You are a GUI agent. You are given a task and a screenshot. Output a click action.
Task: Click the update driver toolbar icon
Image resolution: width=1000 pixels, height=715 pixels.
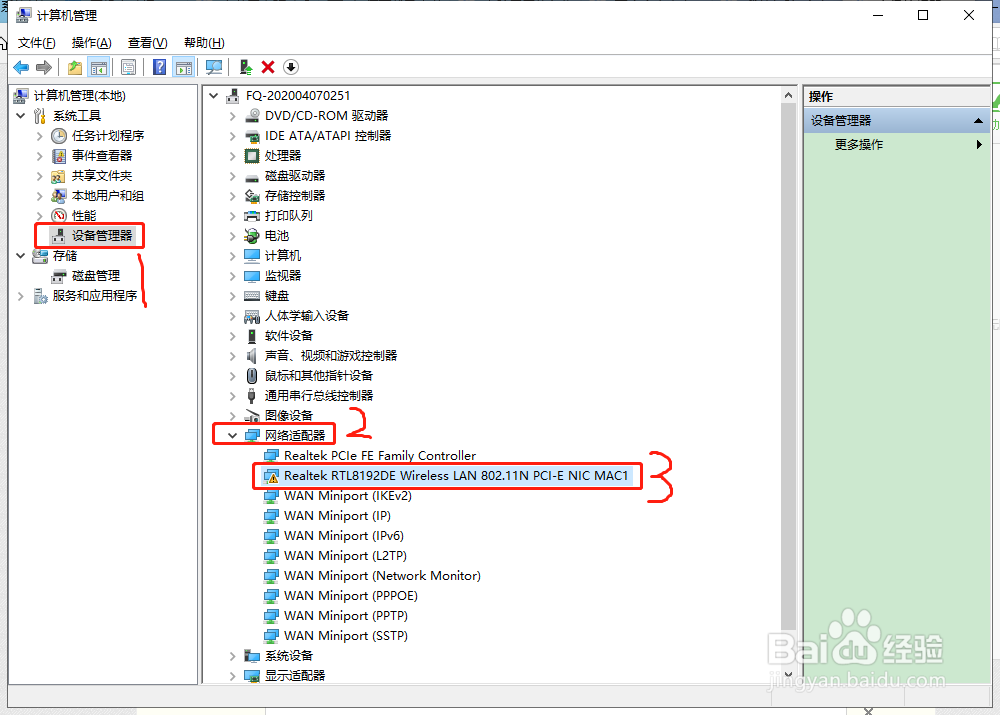(x=246, y=67)
